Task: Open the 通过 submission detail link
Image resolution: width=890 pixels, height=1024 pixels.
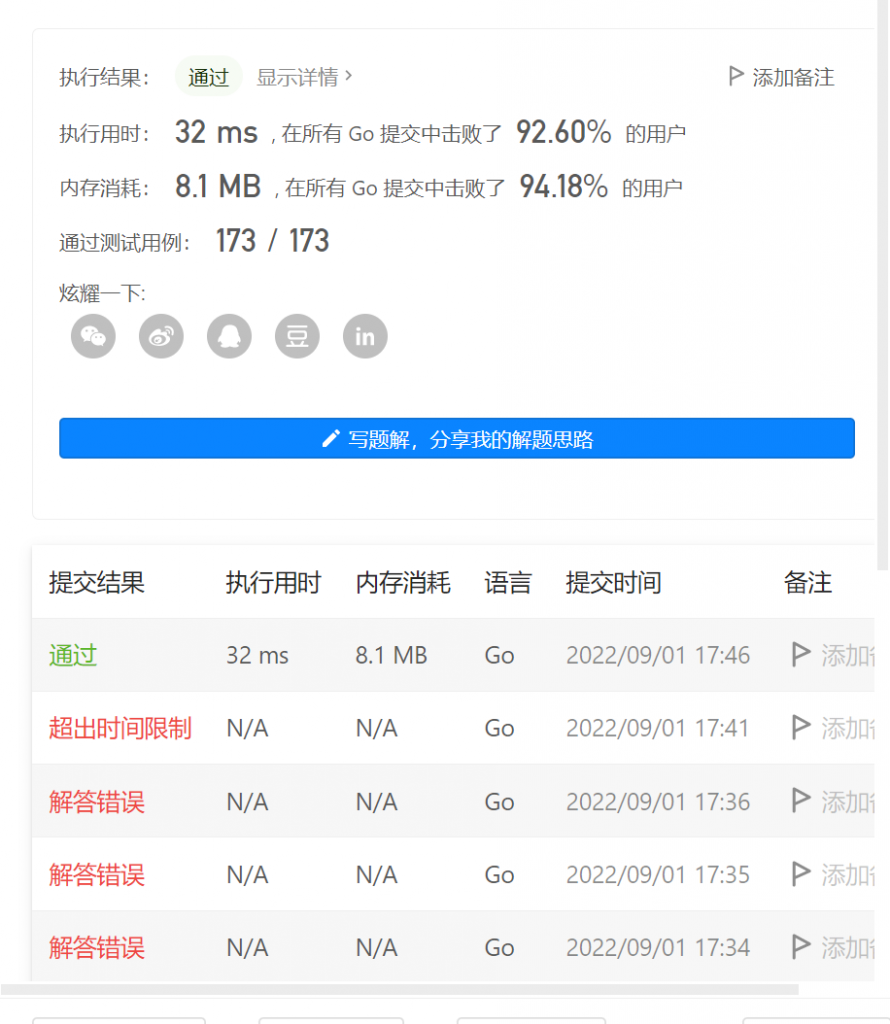Action: coord(70,655)
